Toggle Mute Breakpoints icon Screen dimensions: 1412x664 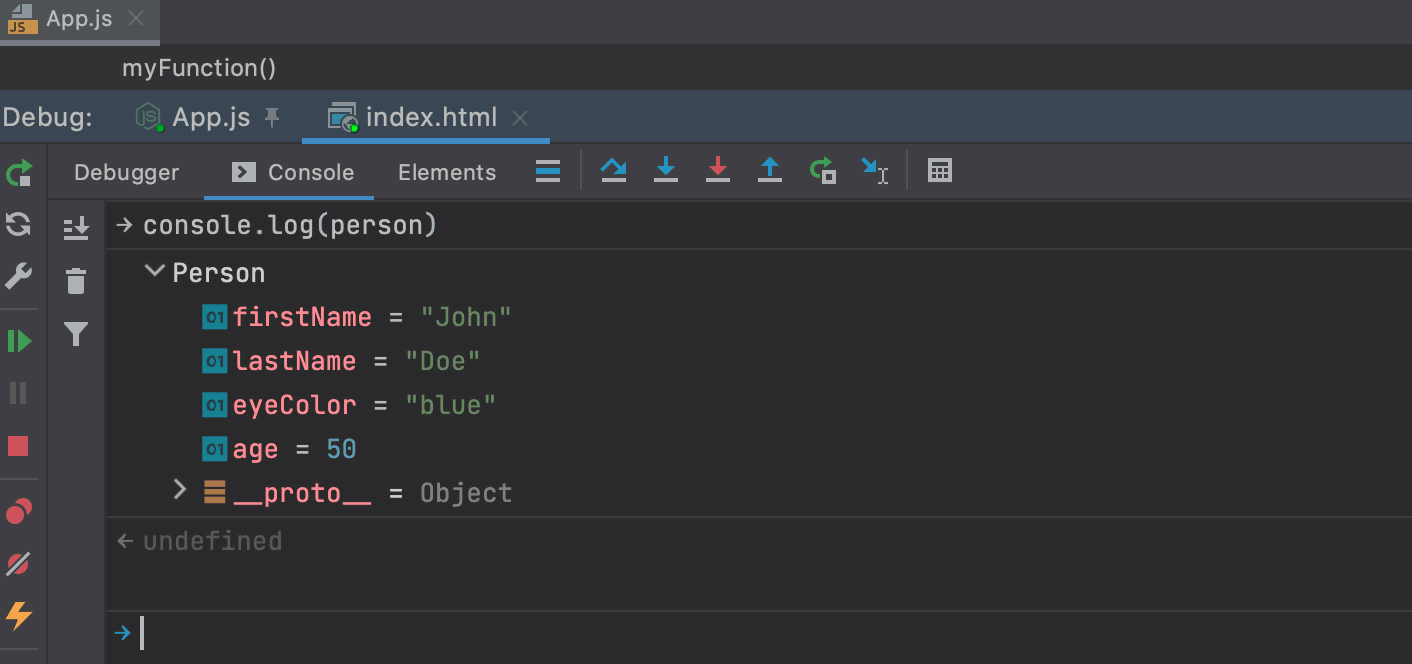[x=18, y=565]
